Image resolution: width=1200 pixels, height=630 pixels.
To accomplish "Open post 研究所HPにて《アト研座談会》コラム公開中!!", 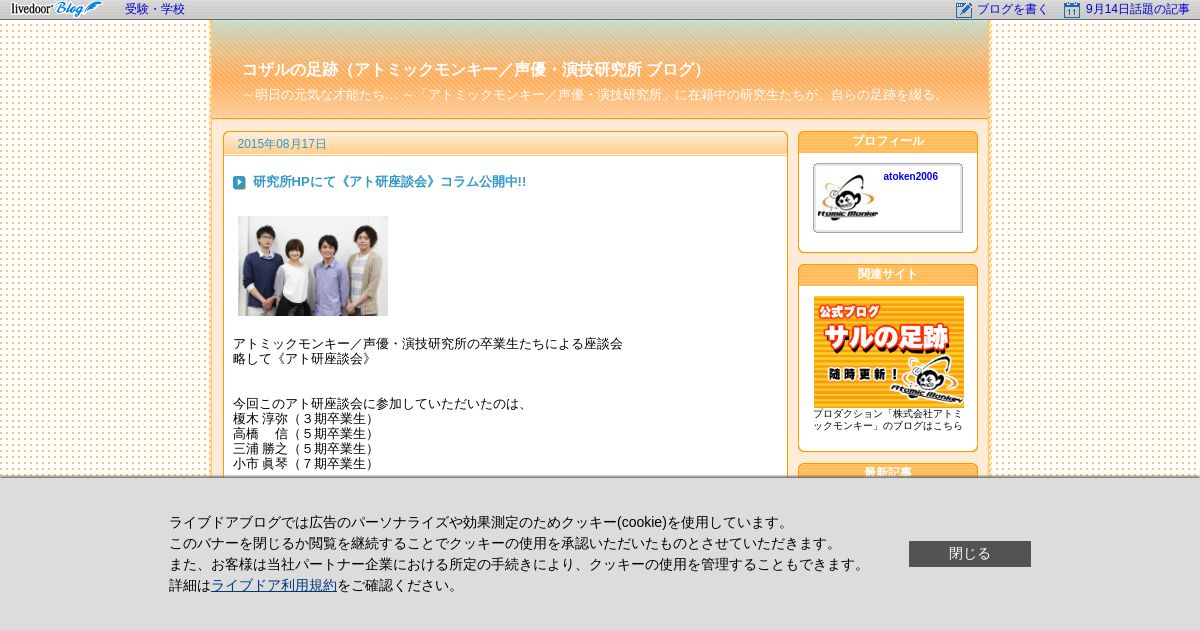I will coord(389,182).
